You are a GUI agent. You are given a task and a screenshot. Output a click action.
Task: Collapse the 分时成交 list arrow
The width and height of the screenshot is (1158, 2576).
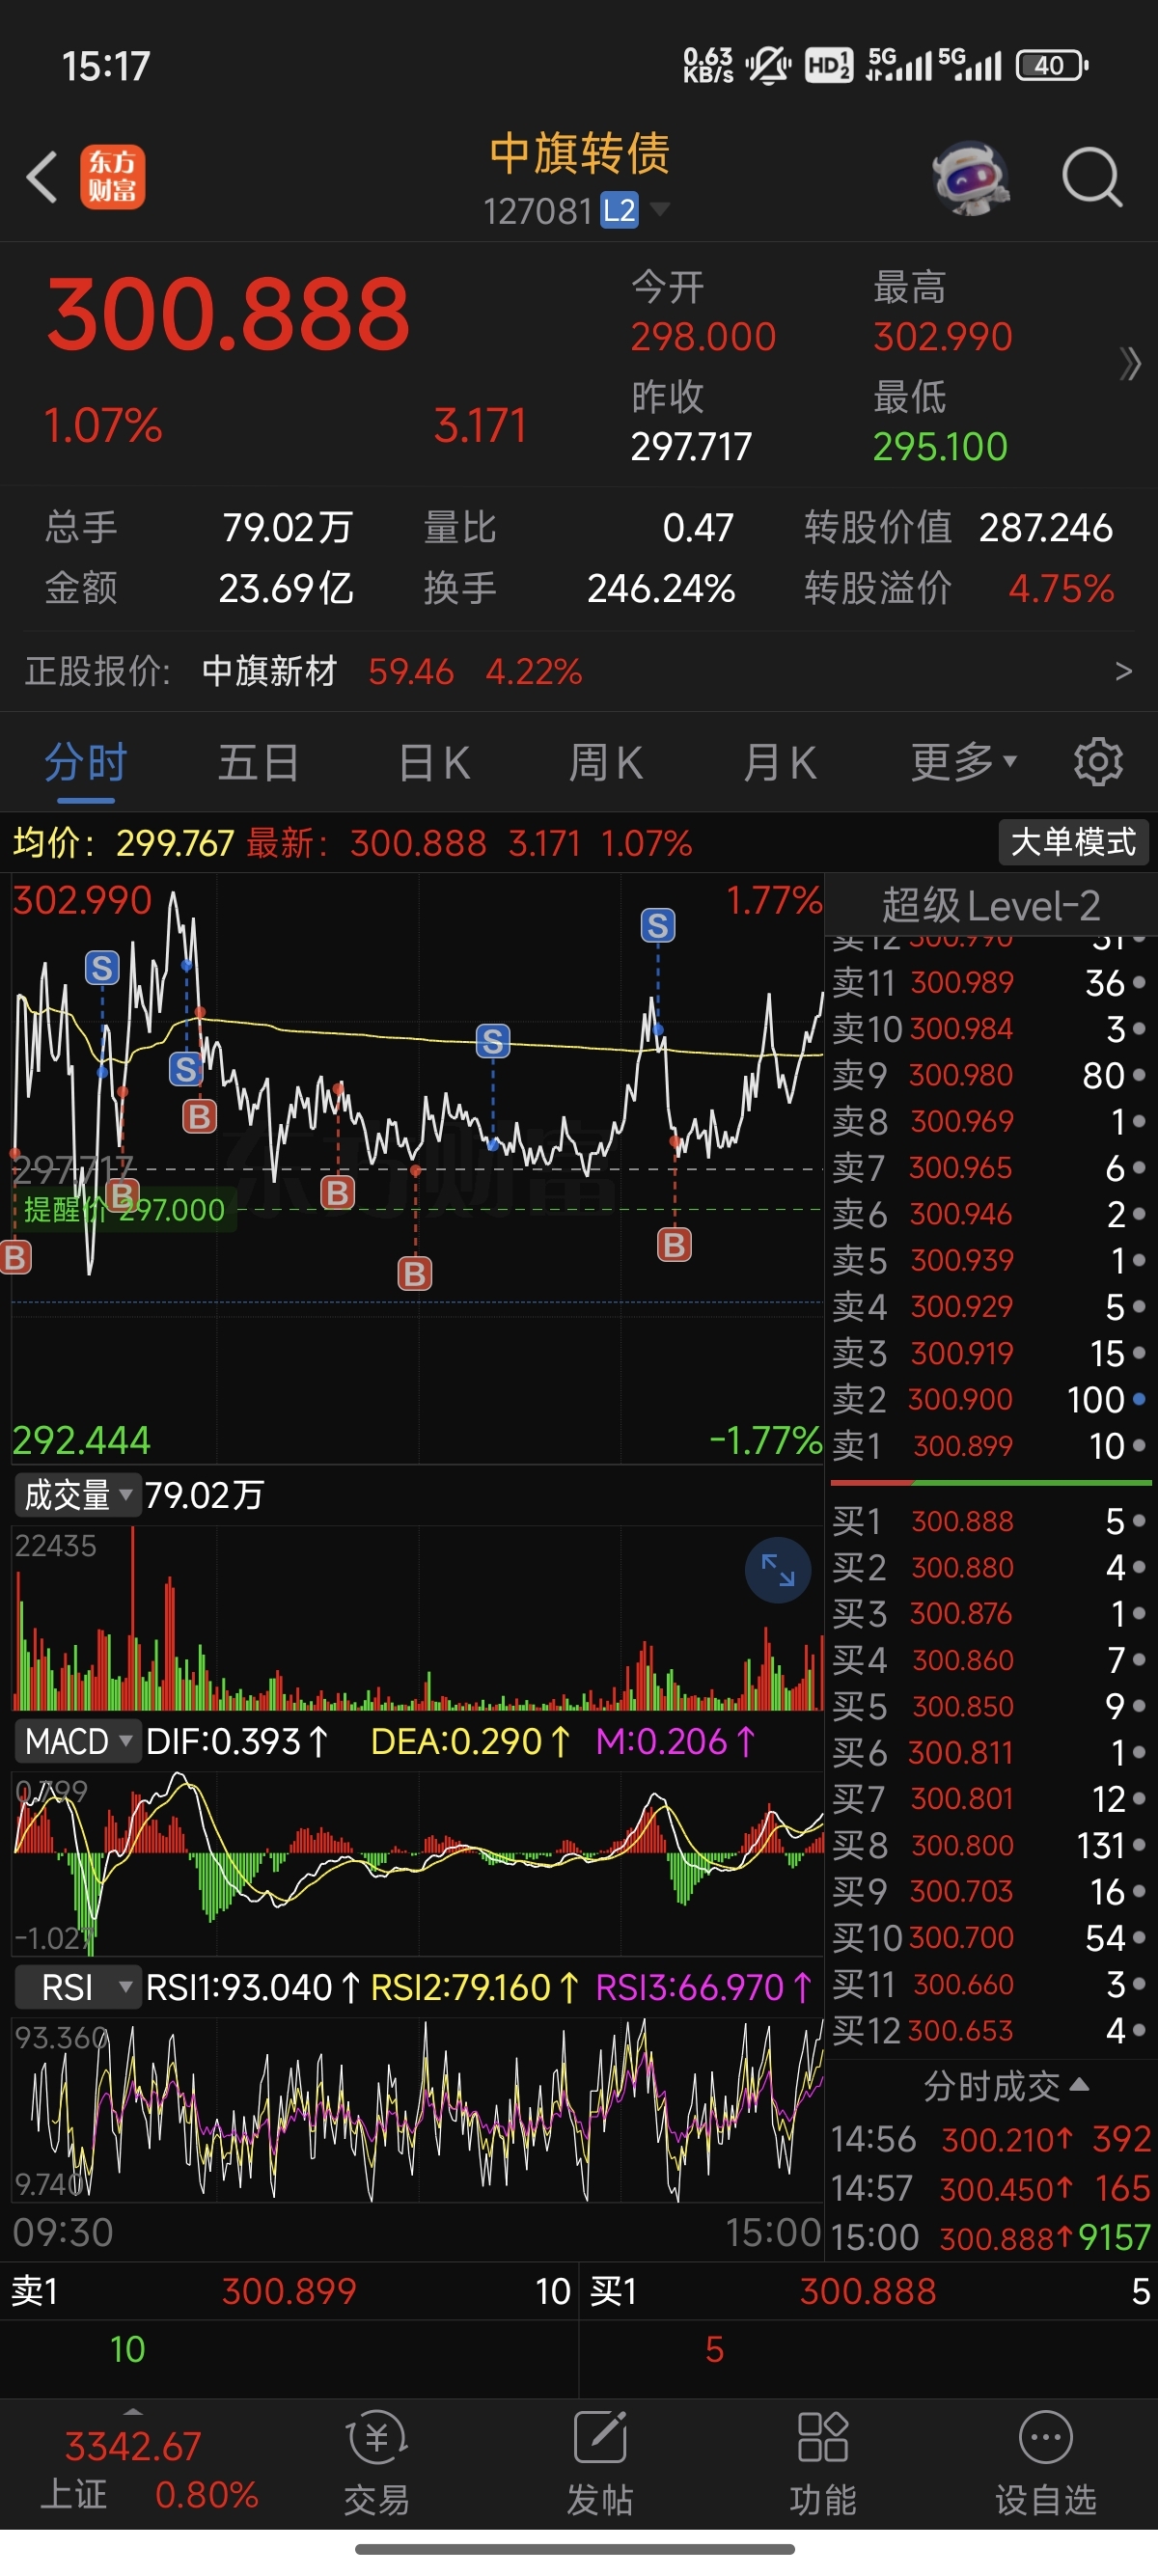click(1079, 2085)
